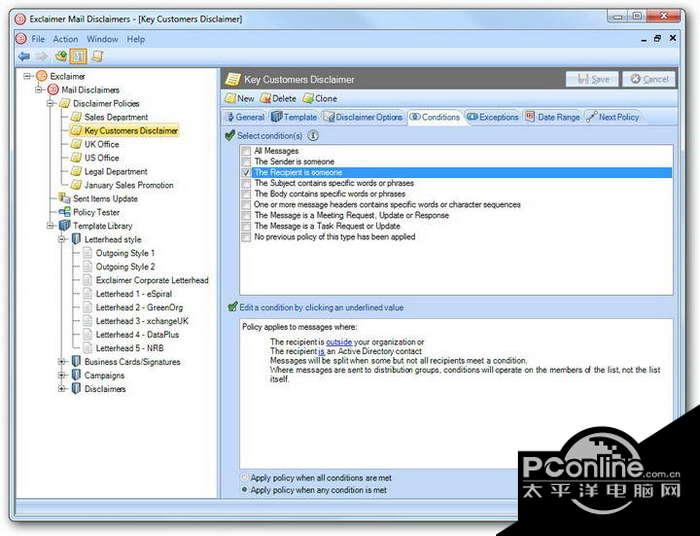The image size is (700, 536).
Task: Switch to the Disclaimer Options tab
Action: click(x=363, y=117)
